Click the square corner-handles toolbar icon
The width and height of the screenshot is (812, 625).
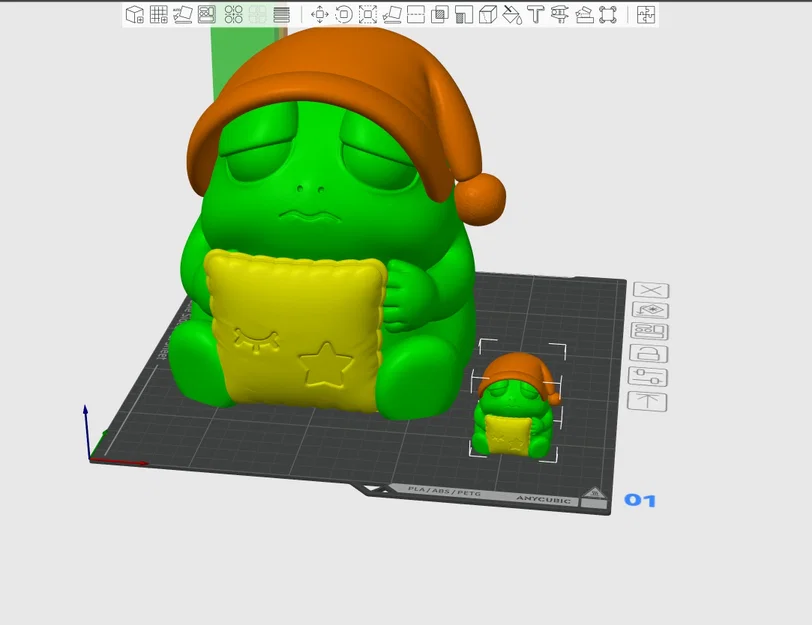point(608,14)
